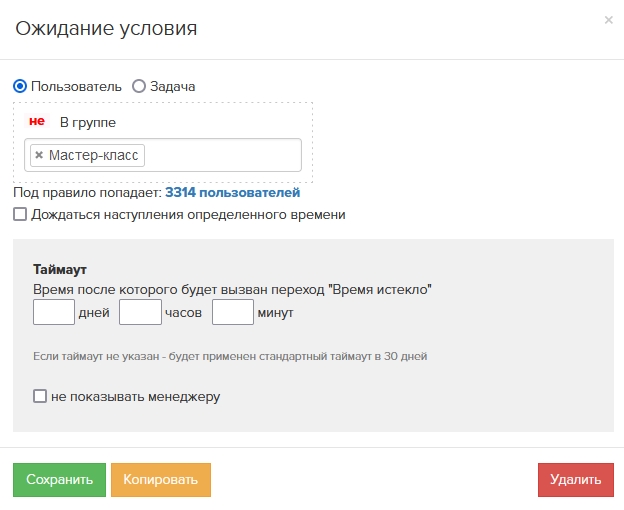Open the 3314 пользователей link

pos(232,192)
